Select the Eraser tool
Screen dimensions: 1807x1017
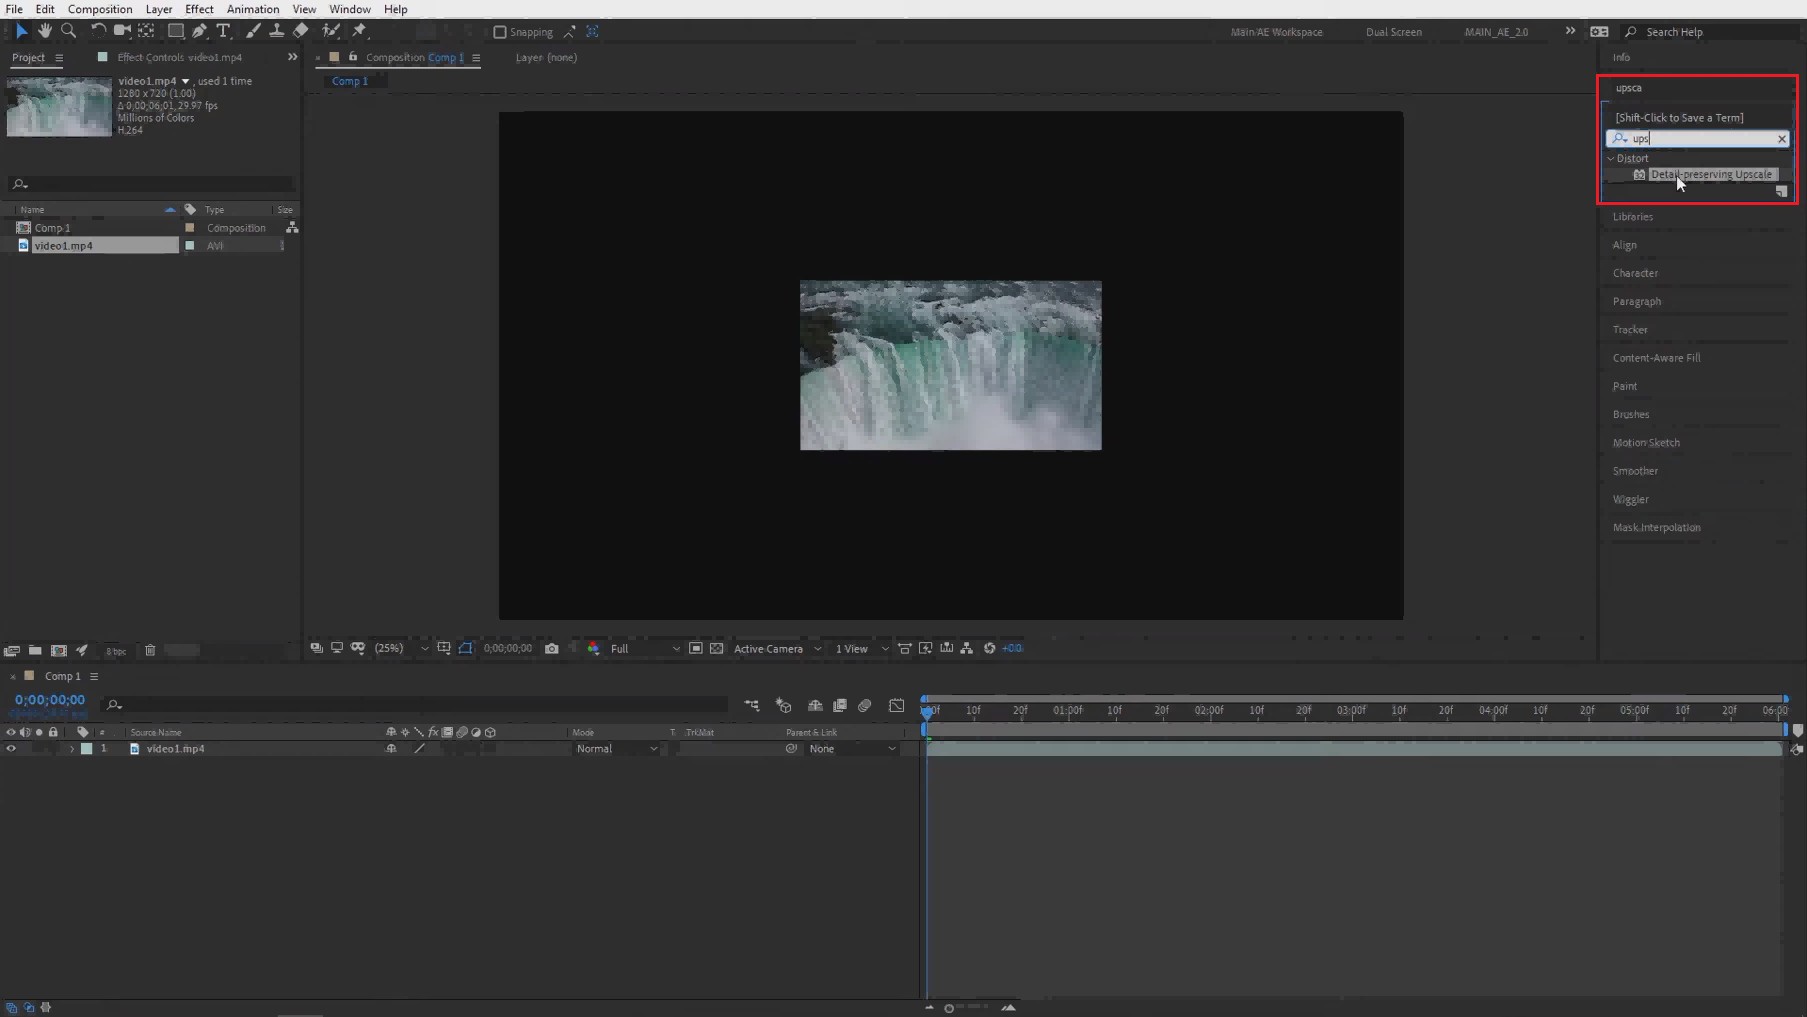(x=301, y=31)
